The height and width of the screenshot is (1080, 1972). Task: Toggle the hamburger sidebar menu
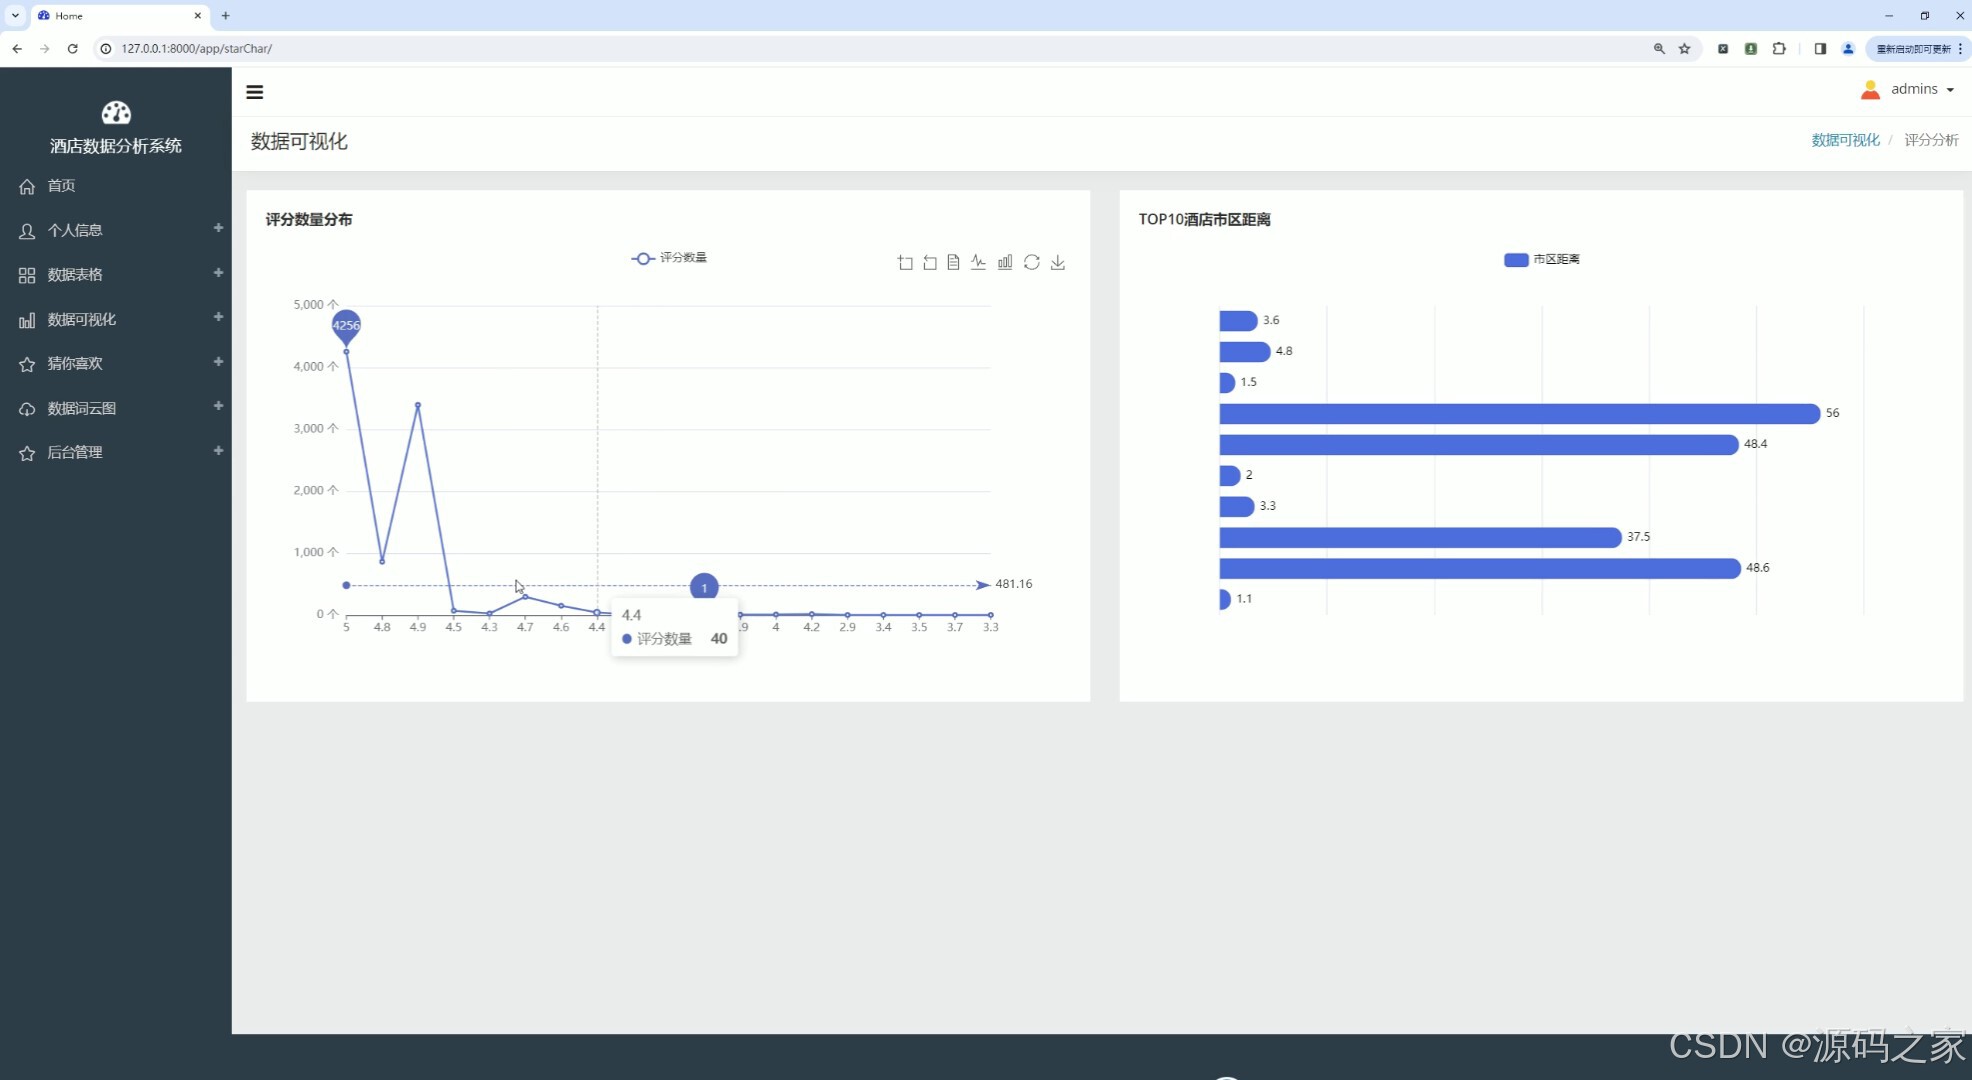click(x=255, y=92)
